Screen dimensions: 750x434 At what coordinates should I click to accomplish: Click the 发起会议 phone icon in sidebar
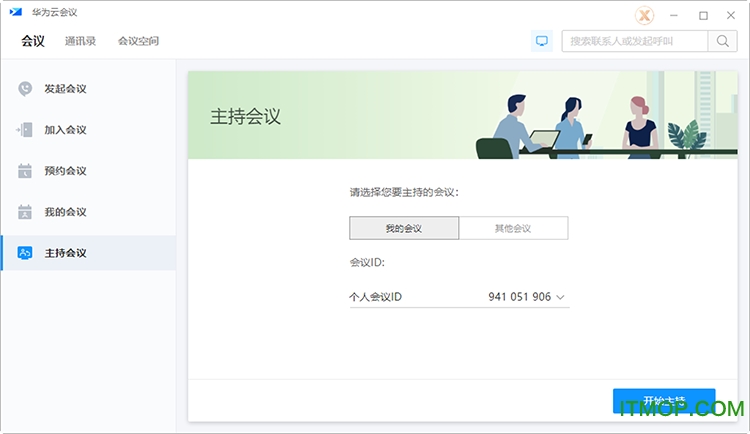(25, 89)
